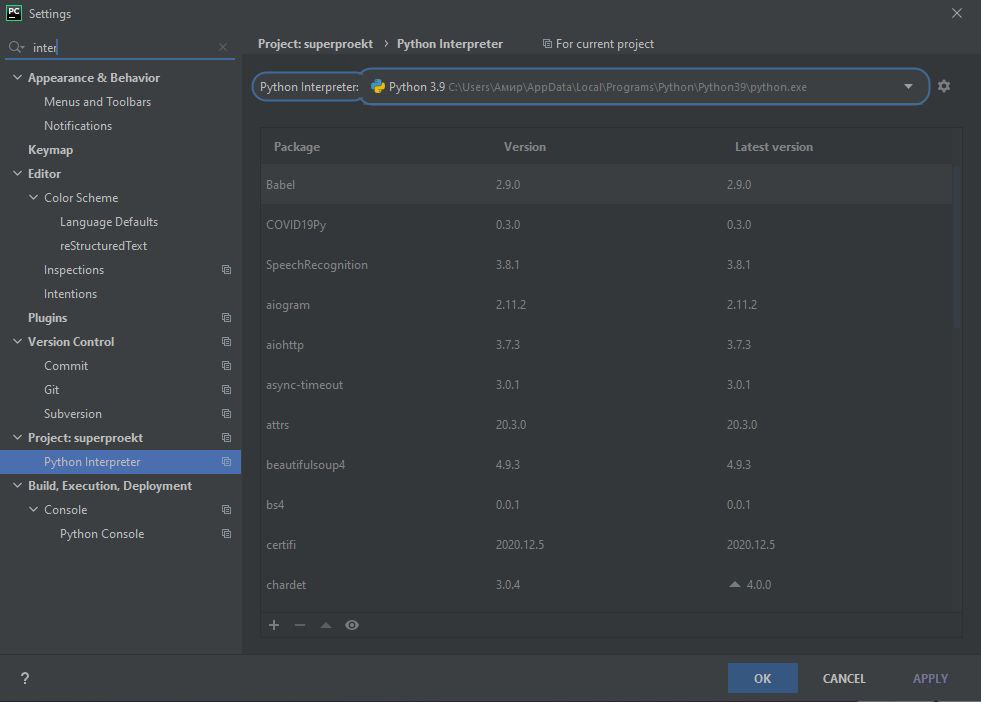Click the Cancel button

click(843, 678)
